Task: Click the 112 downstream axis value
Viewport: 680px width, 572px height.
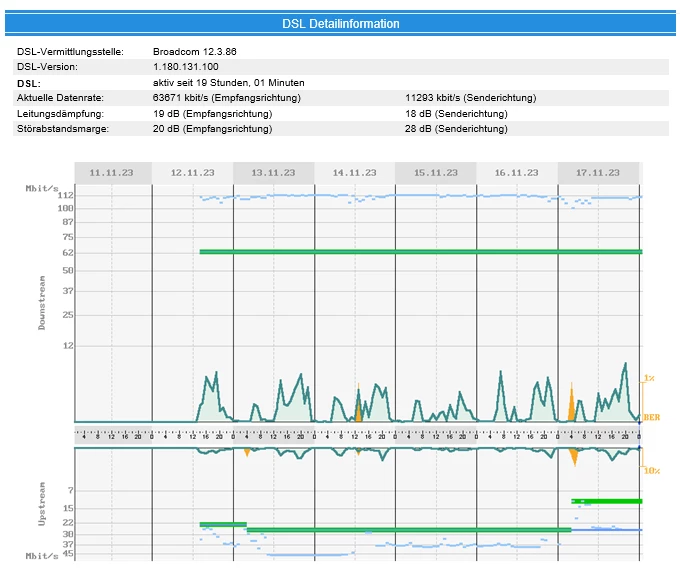Action: [65, 196]
